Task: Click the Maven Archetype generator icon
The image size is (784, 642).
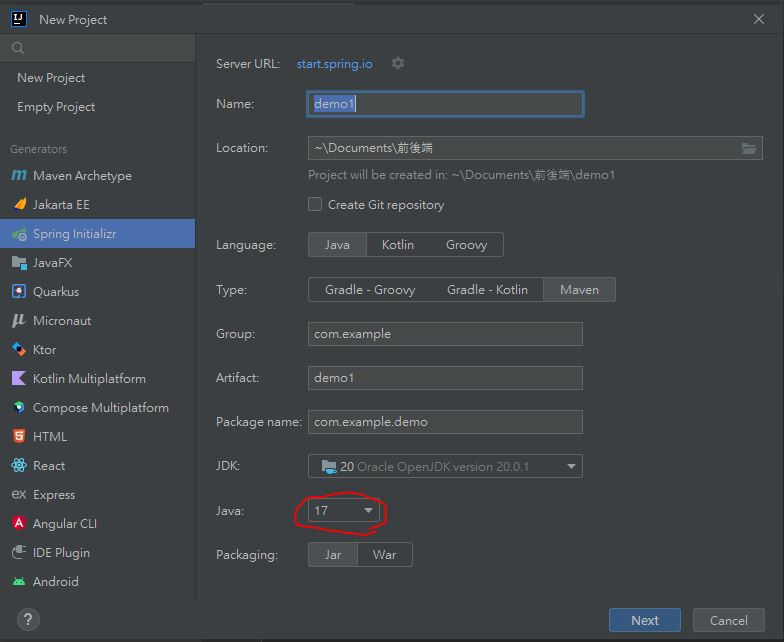Action: (x=19, y=176)
